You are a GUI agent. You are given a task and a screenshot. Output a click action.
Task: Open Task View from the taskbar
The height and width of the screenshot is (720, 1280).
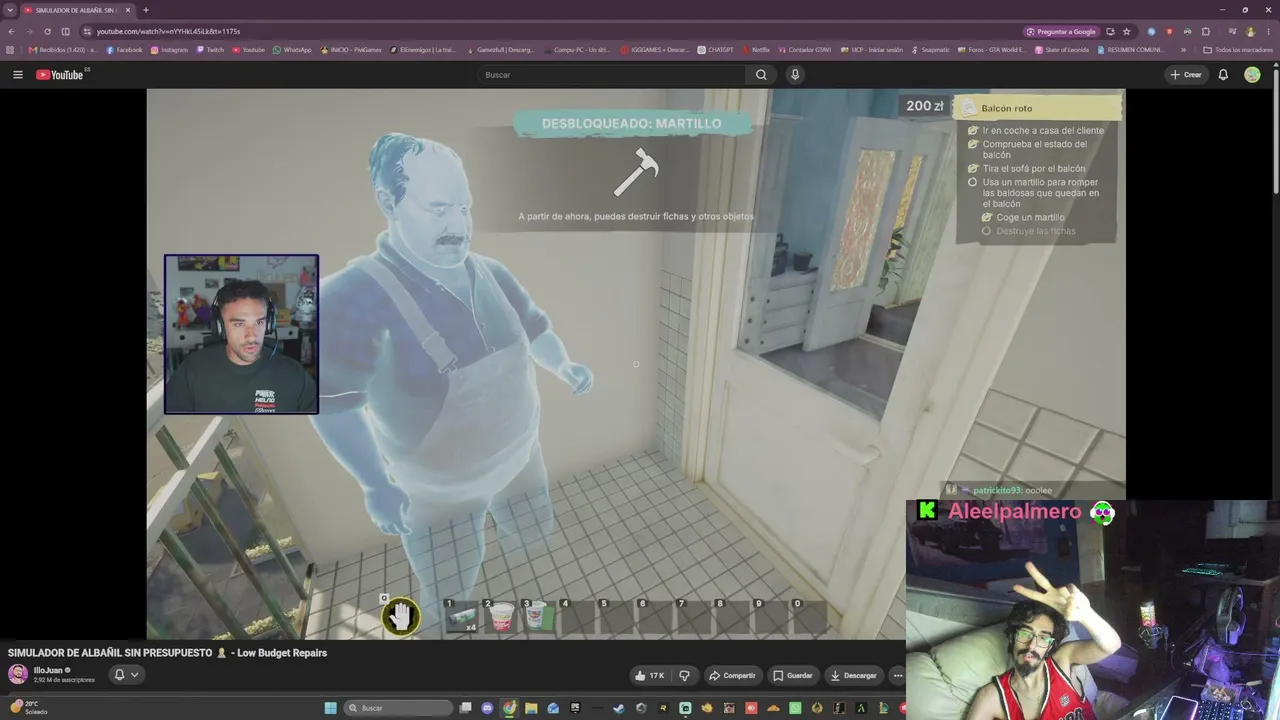pyautogui.click(x=465, y=708)
